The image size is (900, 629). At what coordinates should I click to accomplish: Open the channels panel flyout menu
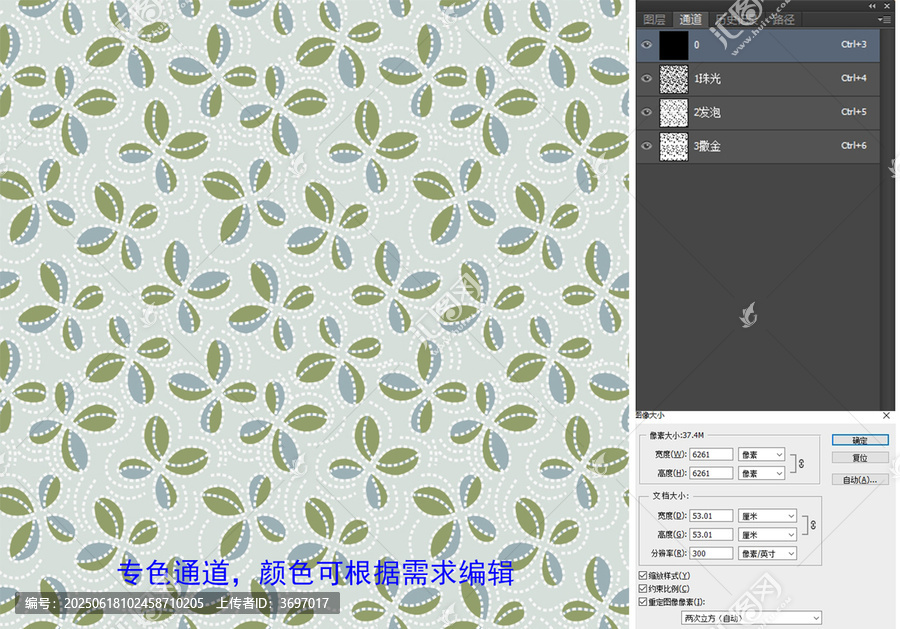pyautogui.click(x=884, y=20)
